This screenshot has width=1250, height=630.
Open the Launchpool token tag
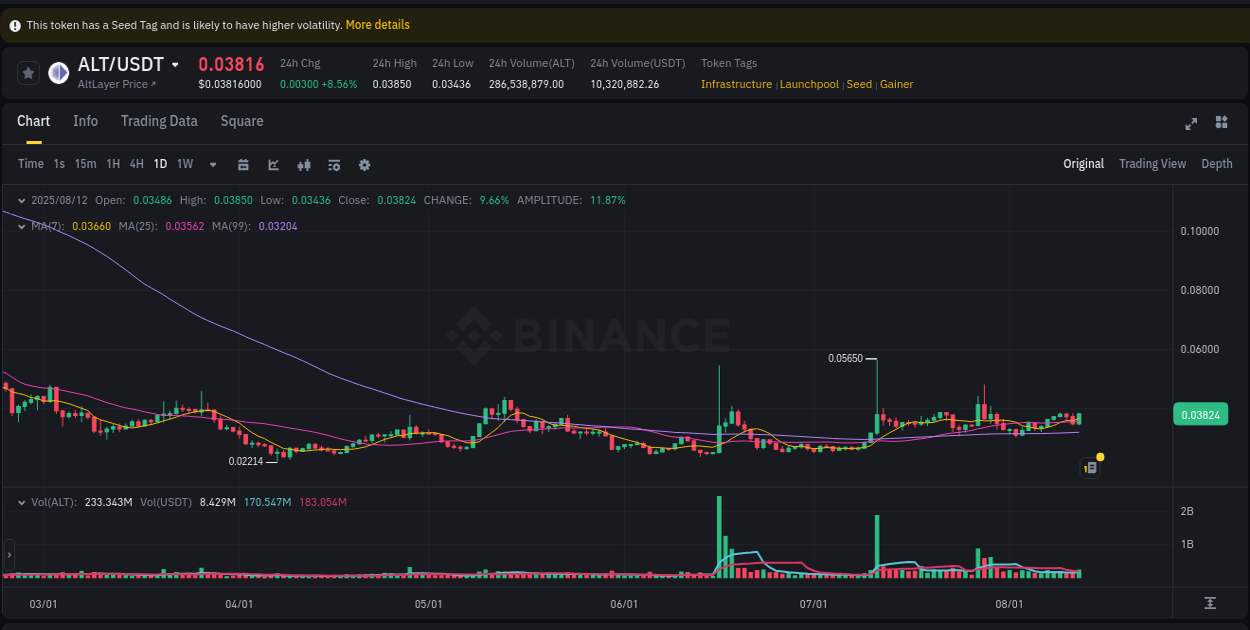click(809, 84)
